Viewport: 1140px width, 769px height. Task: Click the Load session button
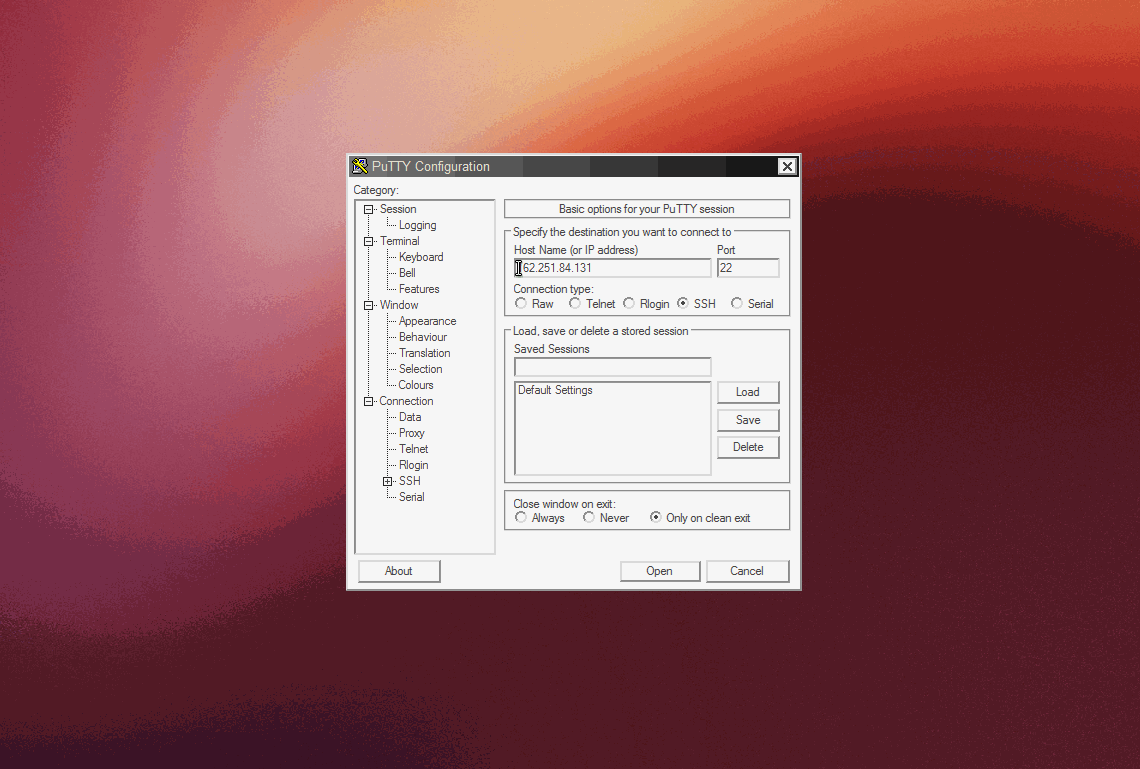coord(747,392)
